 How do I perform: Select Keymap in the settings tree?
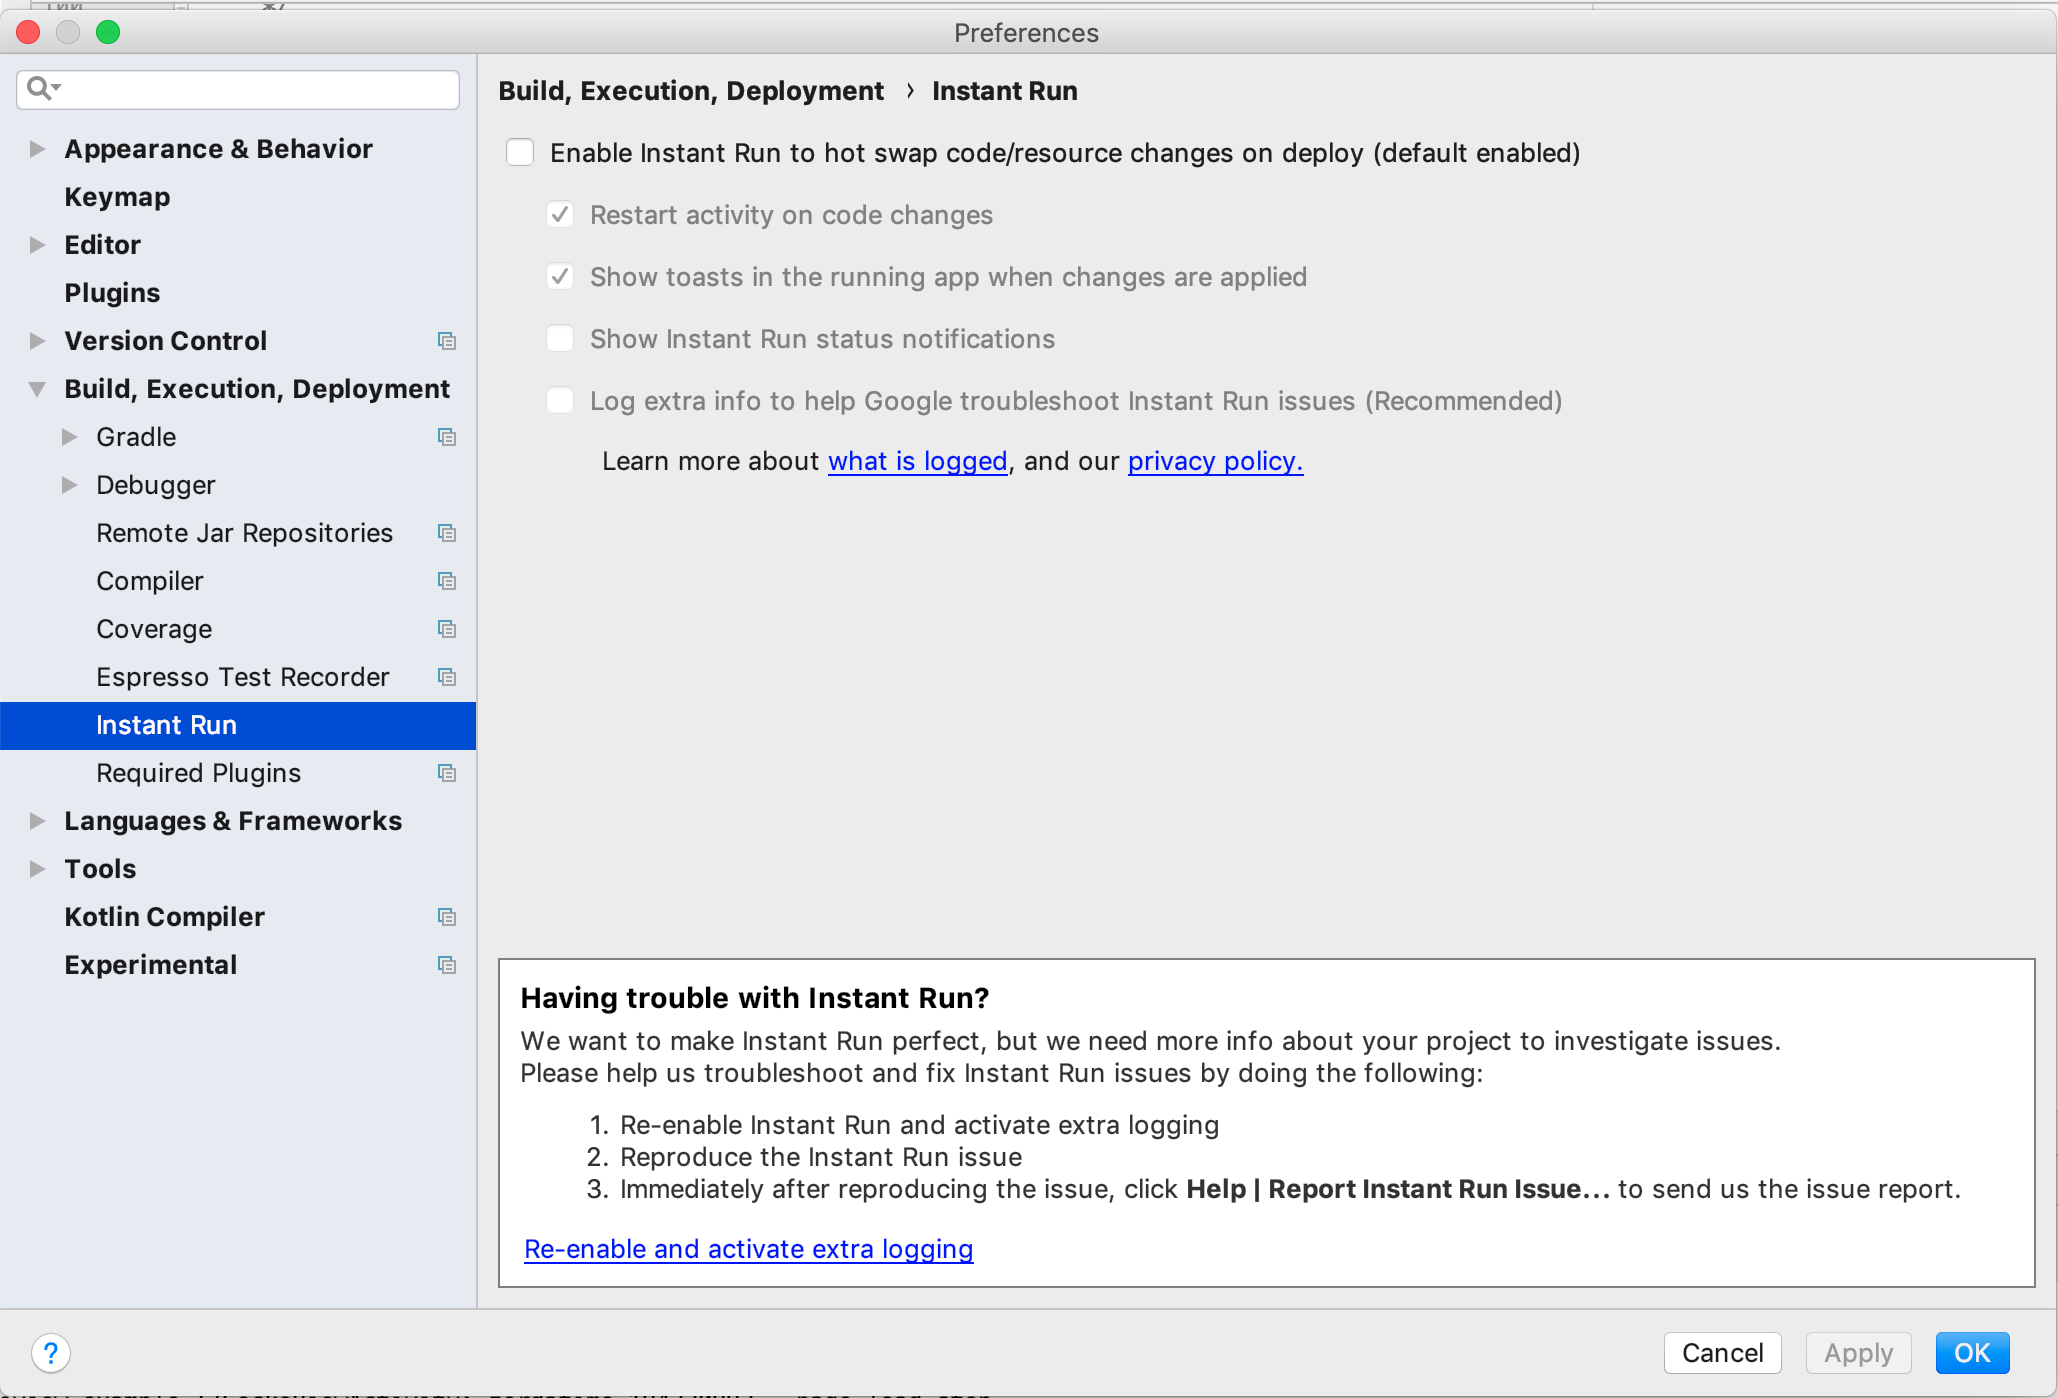(x=117, y=197)
